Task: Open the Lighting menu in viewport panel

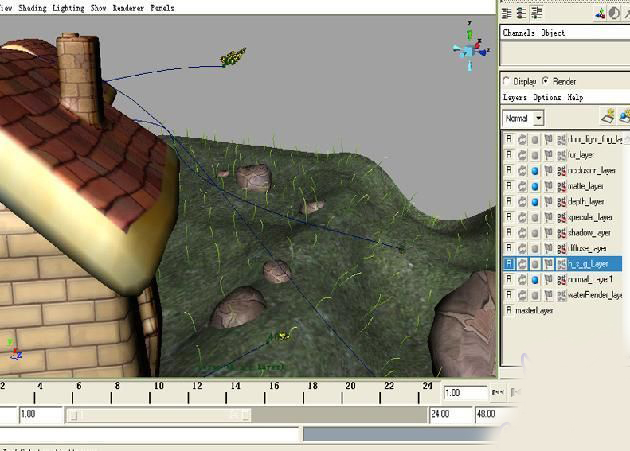Action: point(67,7)
